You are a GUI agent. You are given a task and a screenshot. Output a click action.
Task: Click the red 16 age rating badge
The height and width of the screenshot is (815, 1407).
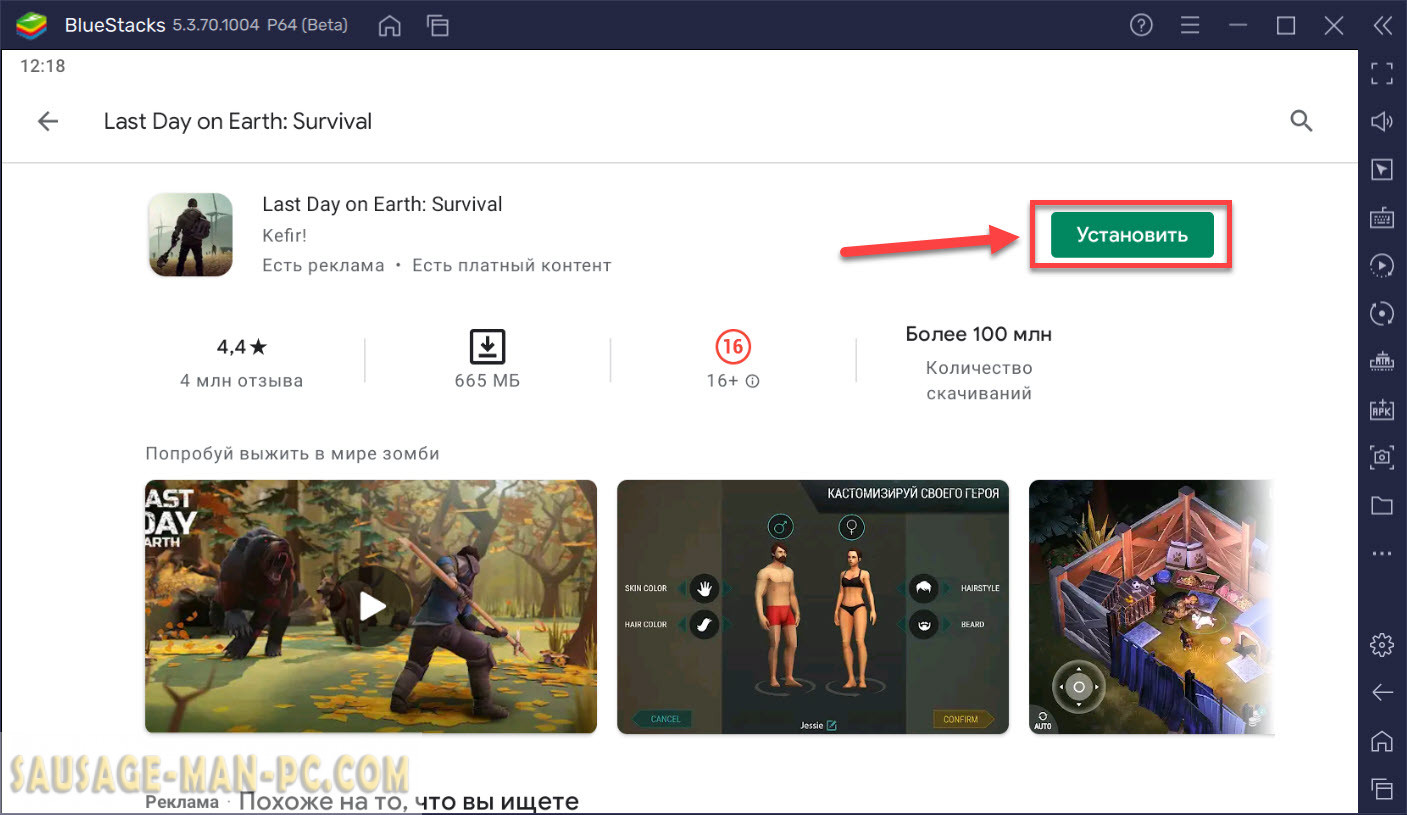pyautogui.click(x=733, y=347)
